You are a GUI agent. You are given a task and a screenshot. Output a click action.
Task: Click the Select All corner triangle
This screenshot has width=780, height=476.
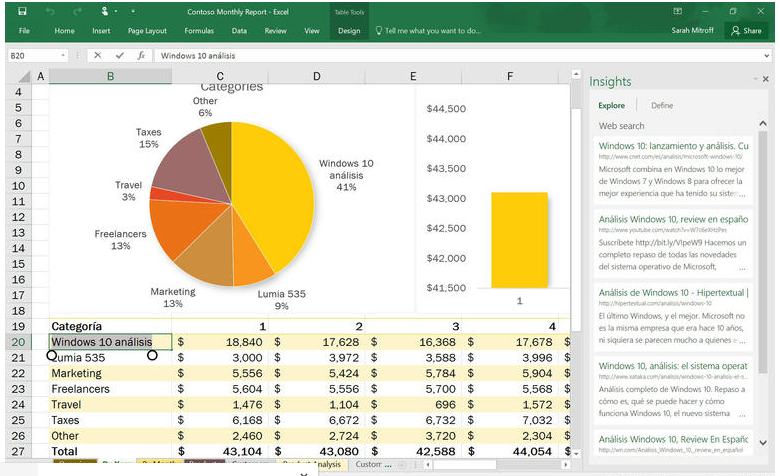24,77
